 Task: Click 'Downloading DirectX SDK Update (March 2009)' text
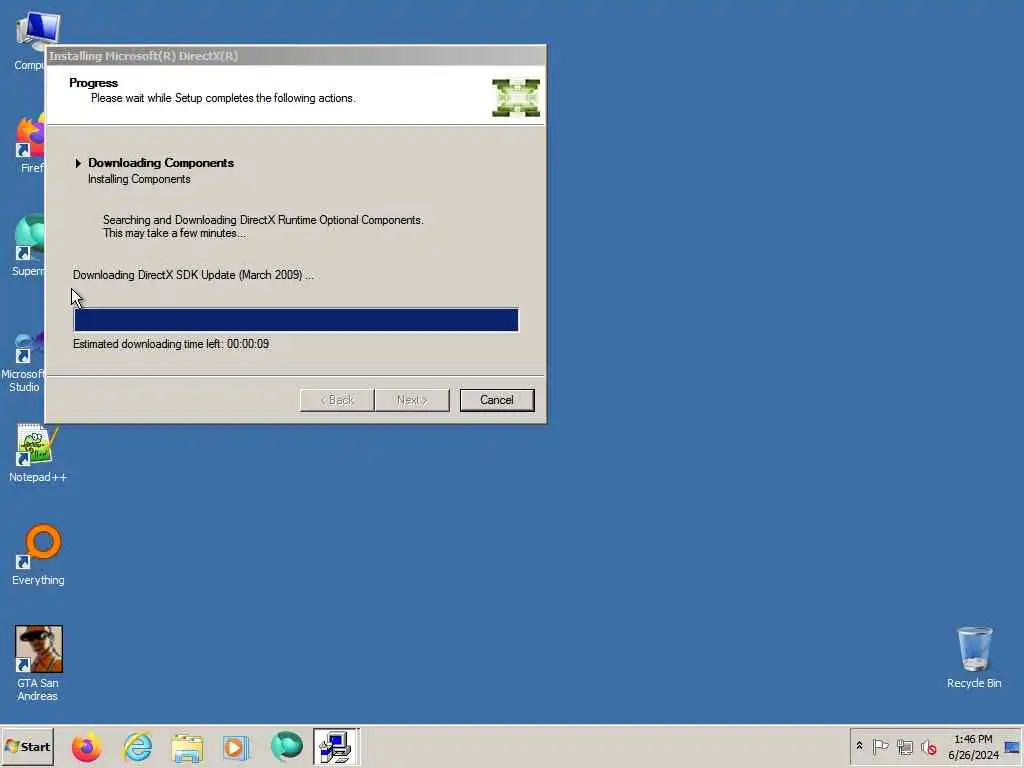pyautogui.click(x=193, y=275)
